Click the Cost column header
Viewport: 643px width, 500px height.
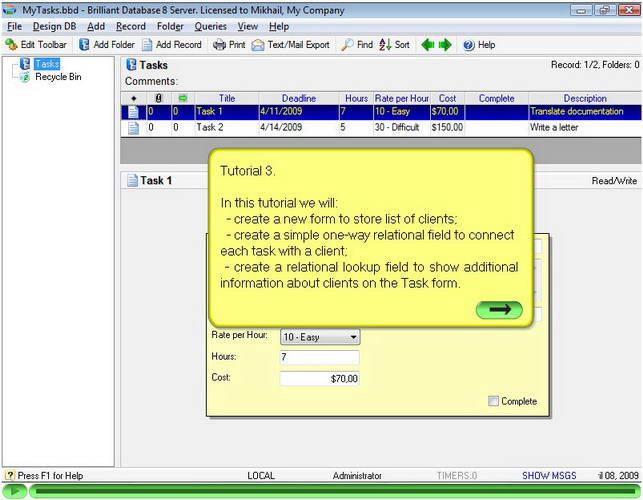[447, 98]
